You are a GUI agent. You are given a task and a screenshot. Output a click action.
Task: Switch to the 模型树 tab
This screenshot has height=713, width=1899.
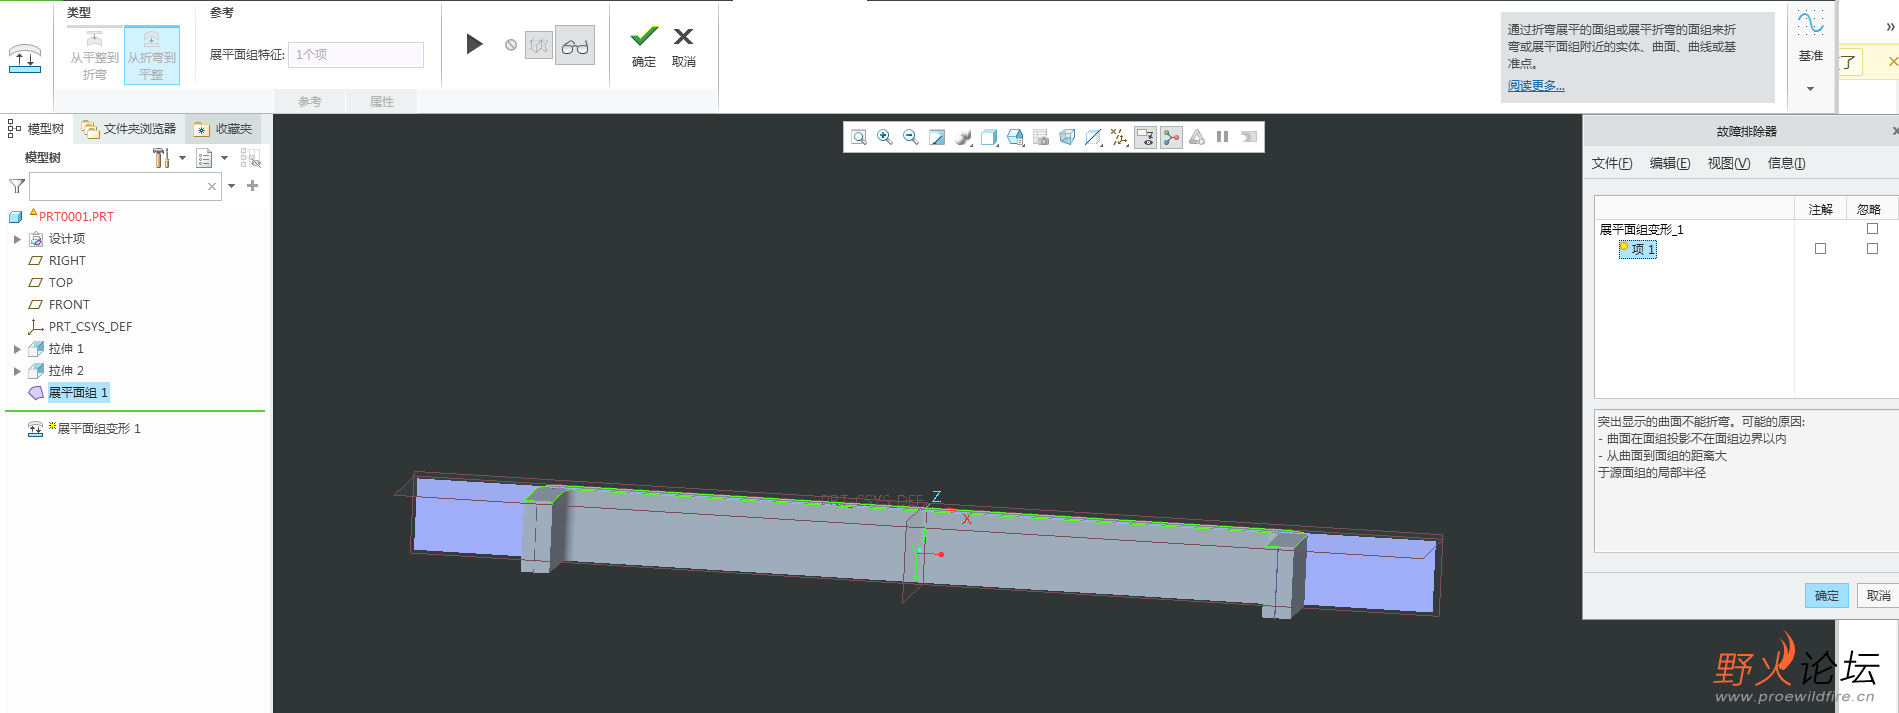(x=36, y=128)
